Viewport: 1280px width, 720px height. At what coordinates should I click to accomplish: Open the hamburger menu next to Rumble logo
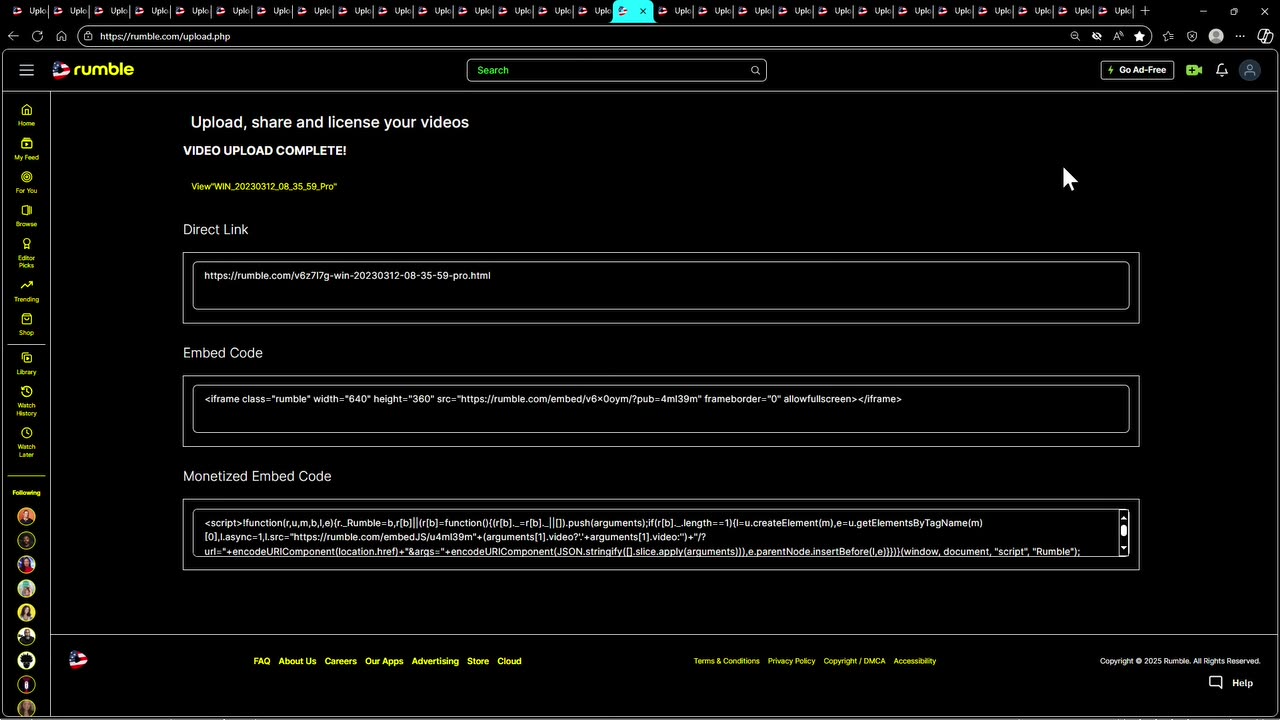27,70
